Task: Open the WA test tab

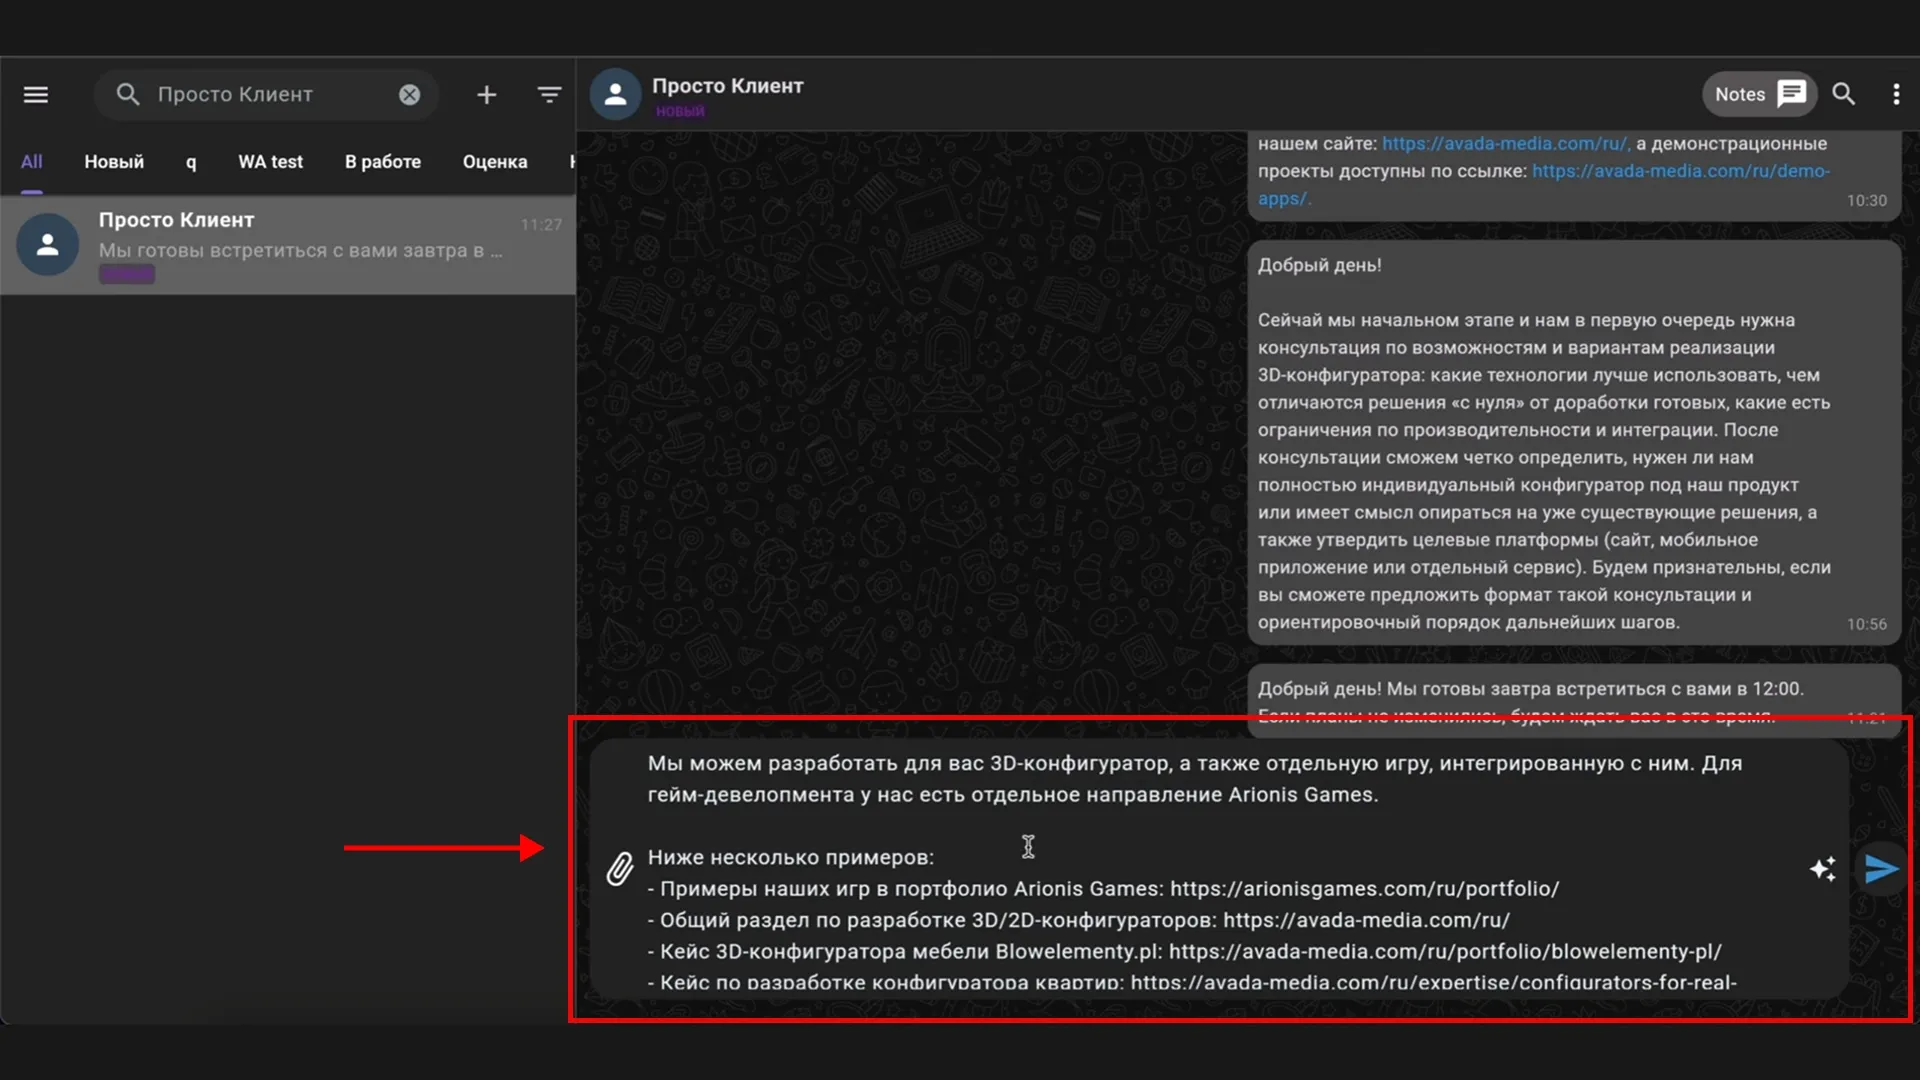Action: pyautogui.click(x=270, y=161)
